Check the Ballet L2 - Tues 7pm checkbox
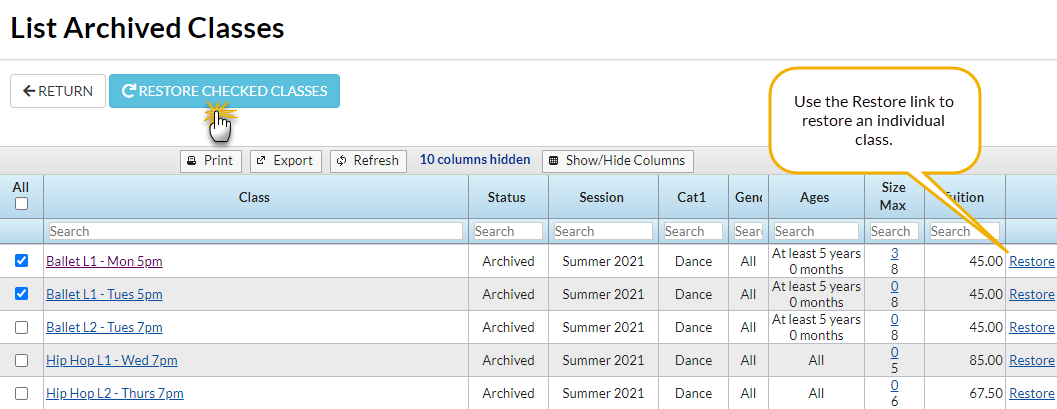This screenshot has height=409, width=1057. 21,327
